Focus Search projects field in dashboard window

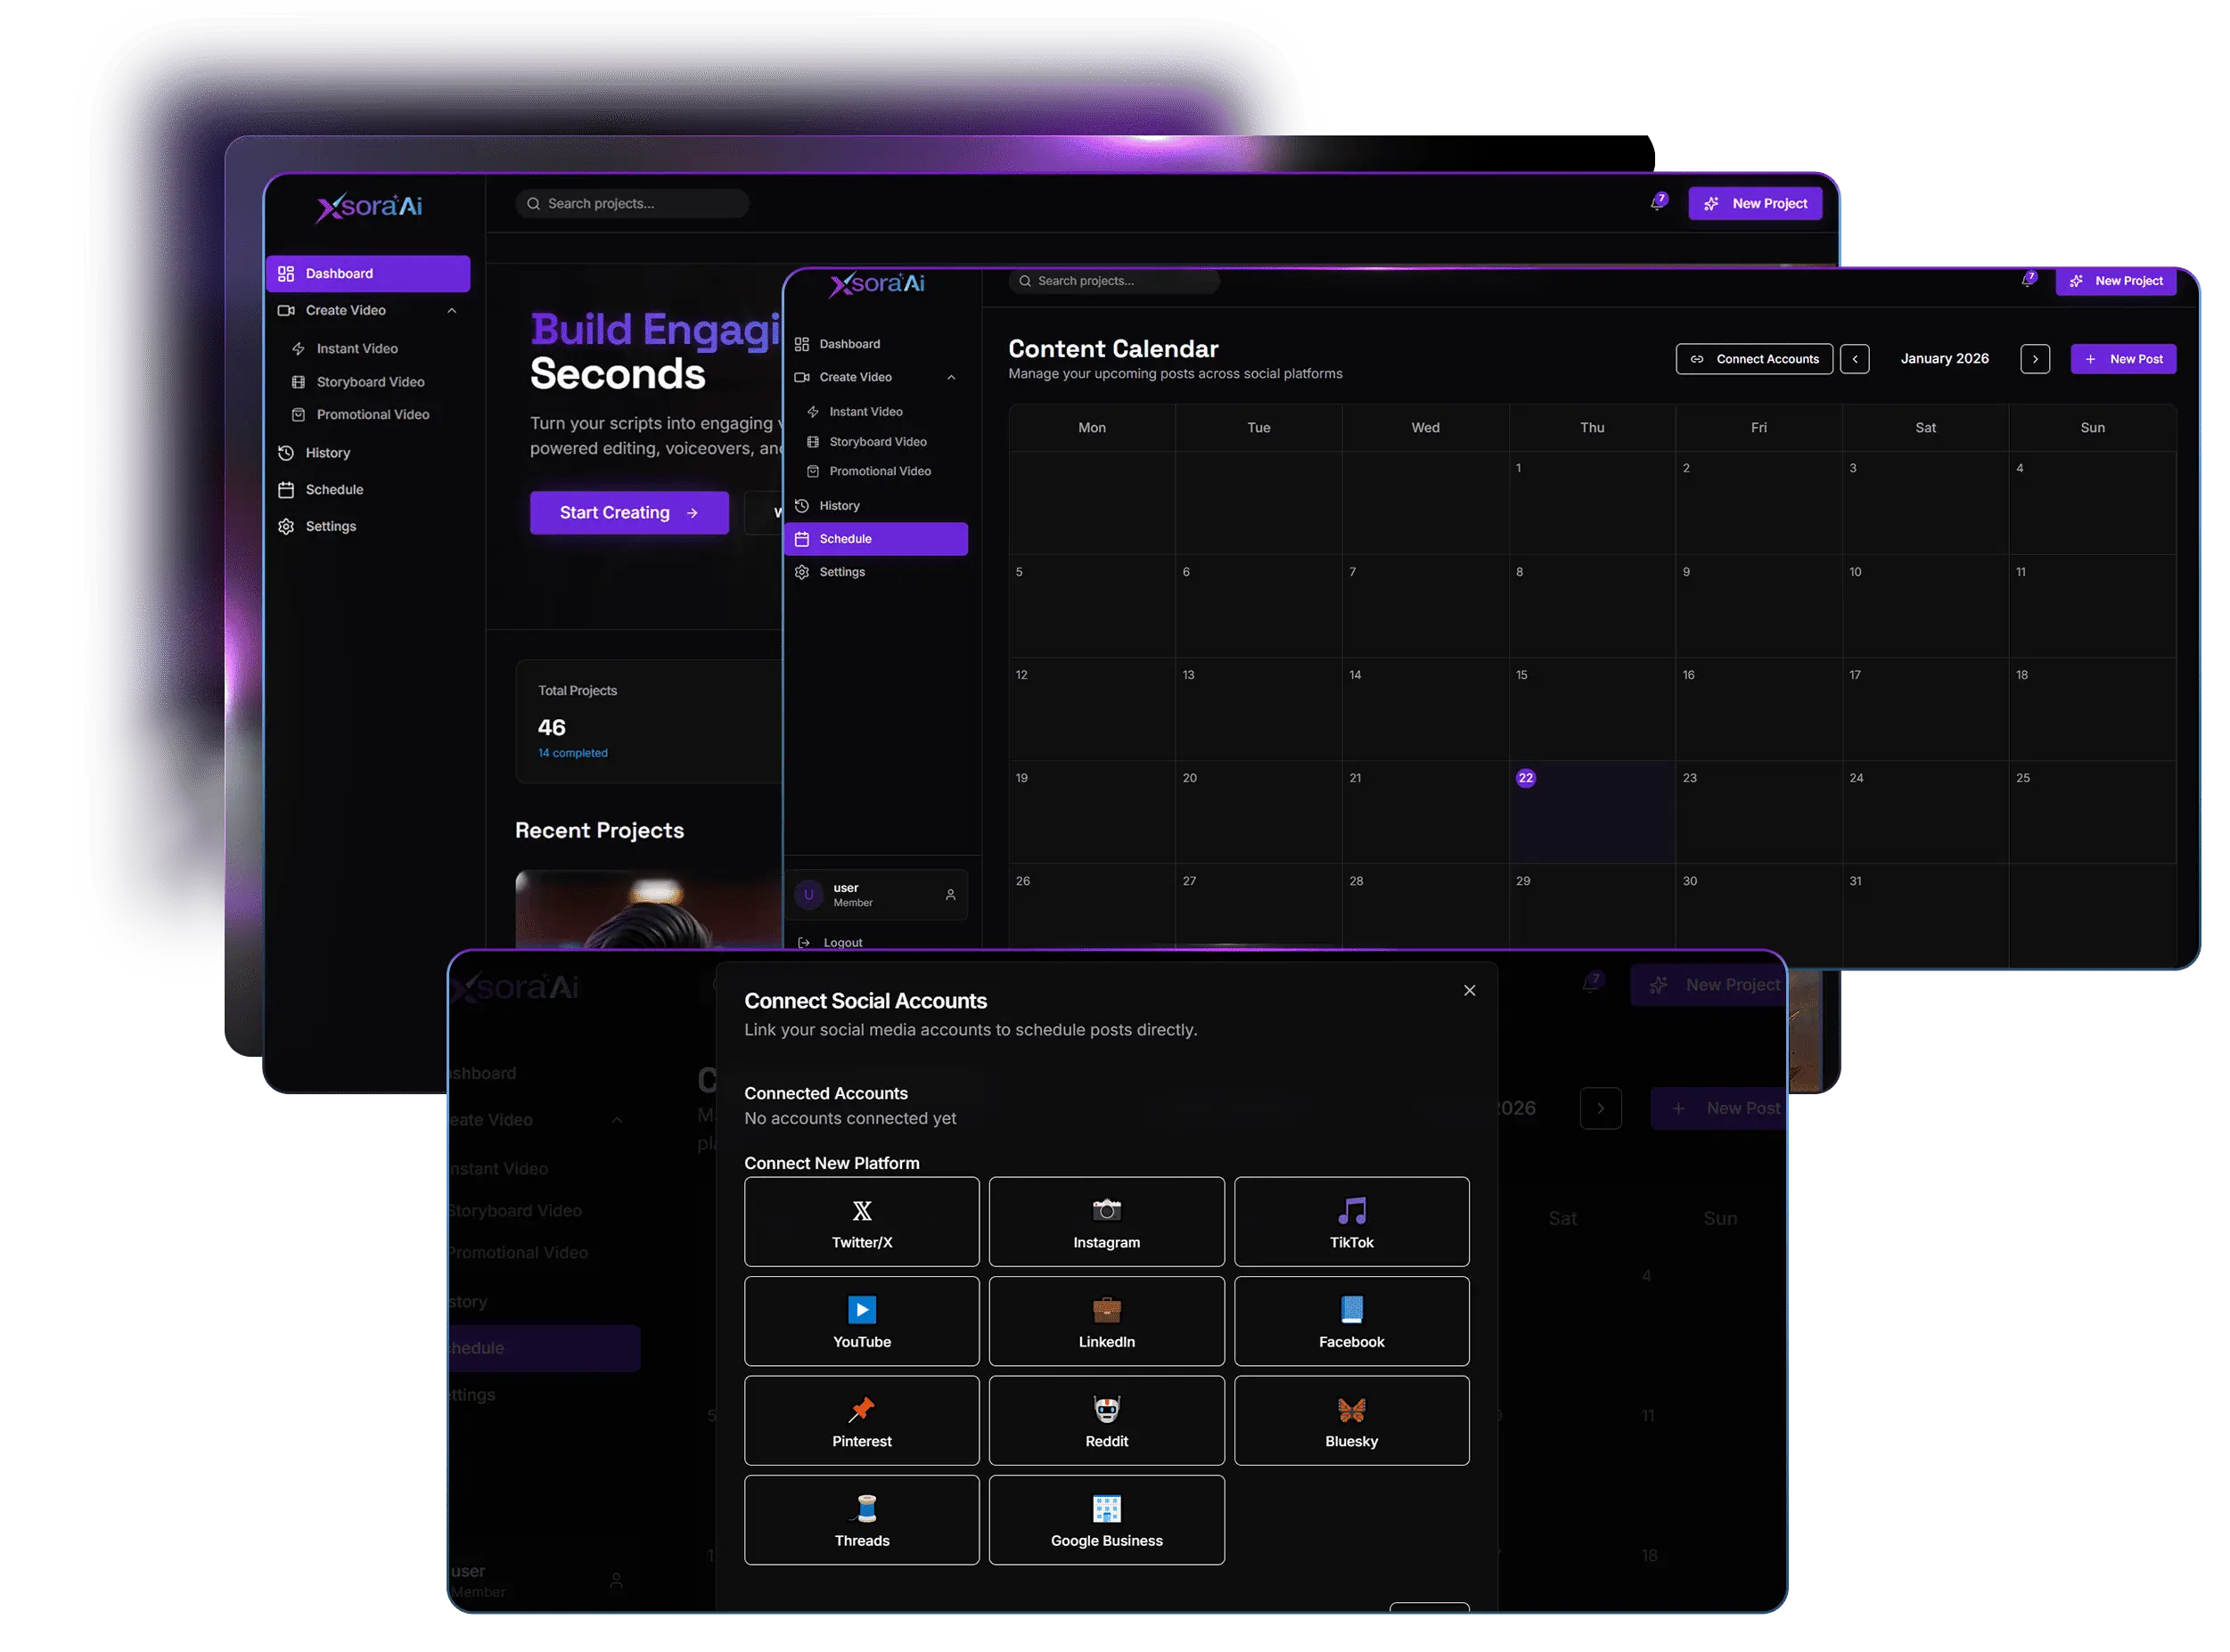point(632,203)
